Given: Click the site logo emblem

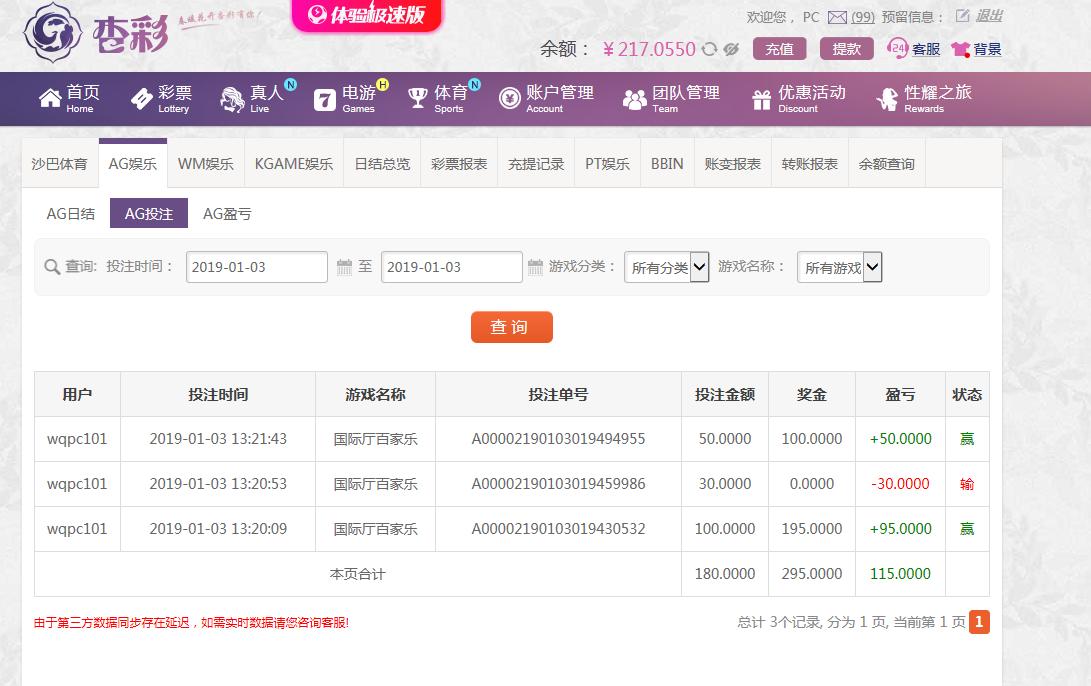Looking at the screenshot, I should pos(52,32).
